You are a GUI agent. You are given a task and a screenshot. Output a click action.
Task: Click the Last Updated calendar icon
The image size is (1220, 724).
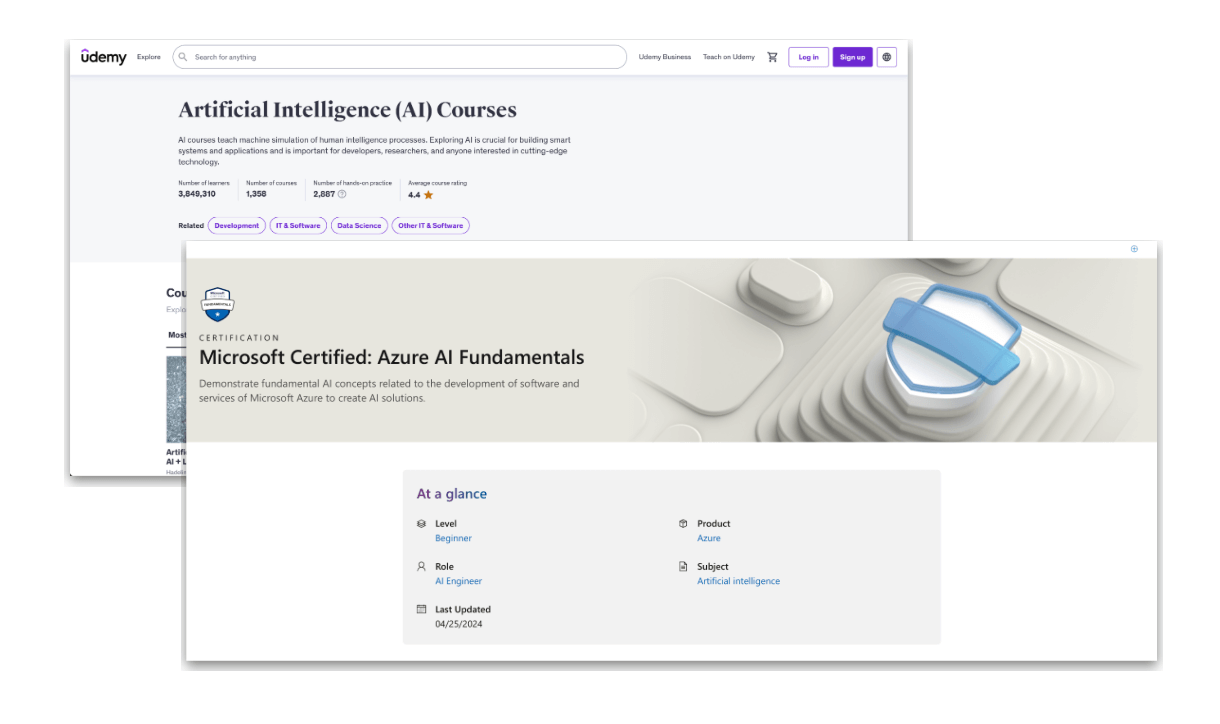tap(421, 609)
